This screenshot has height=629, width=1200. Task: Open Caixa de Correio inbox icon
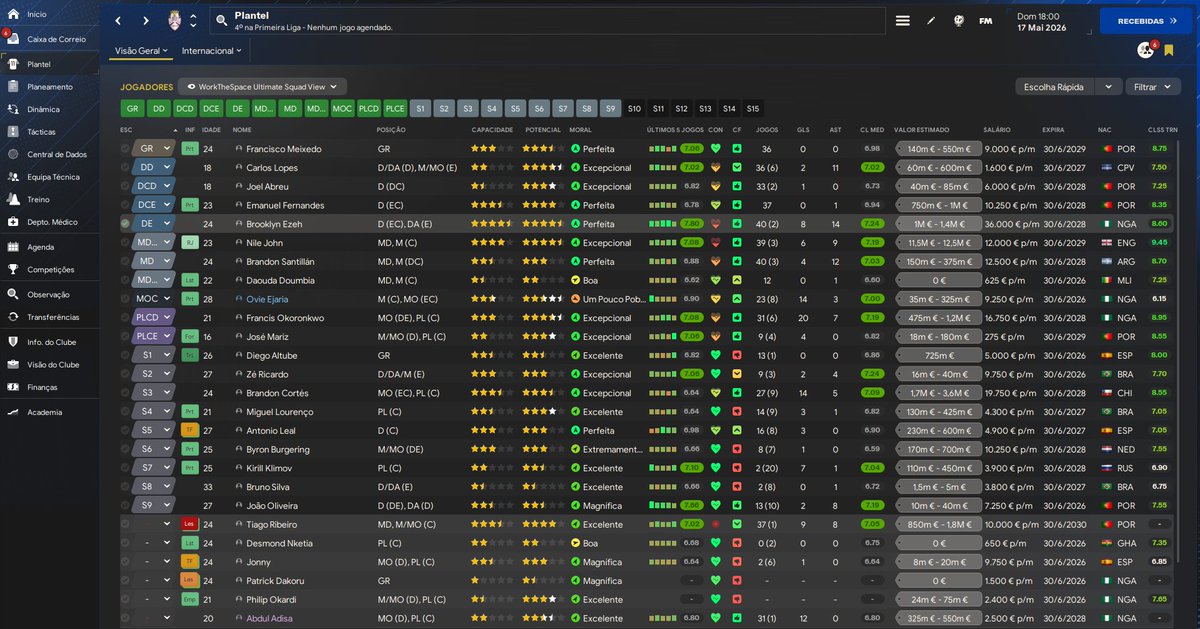click(x=12, y=39)
